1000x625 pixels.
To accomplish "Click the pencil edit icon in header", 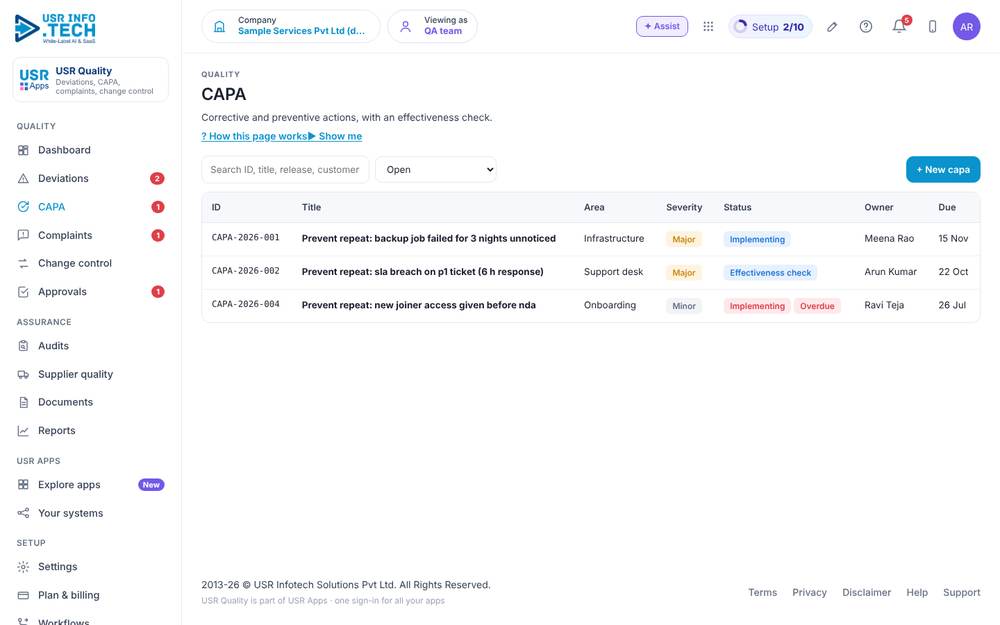I will tap(832, 27).
